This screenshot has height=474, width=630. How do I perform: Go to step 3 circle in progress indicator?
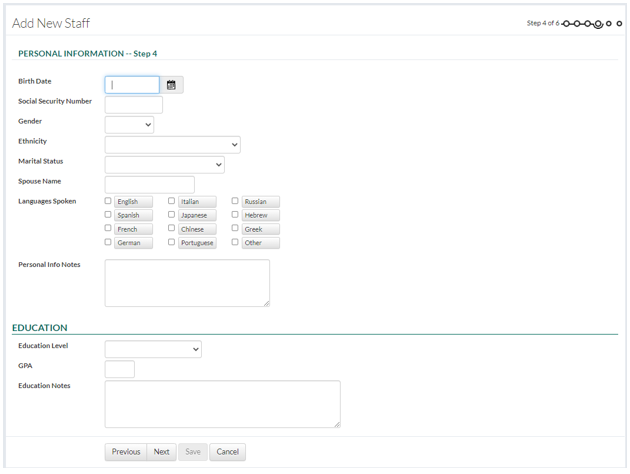(x=587, y=24)
